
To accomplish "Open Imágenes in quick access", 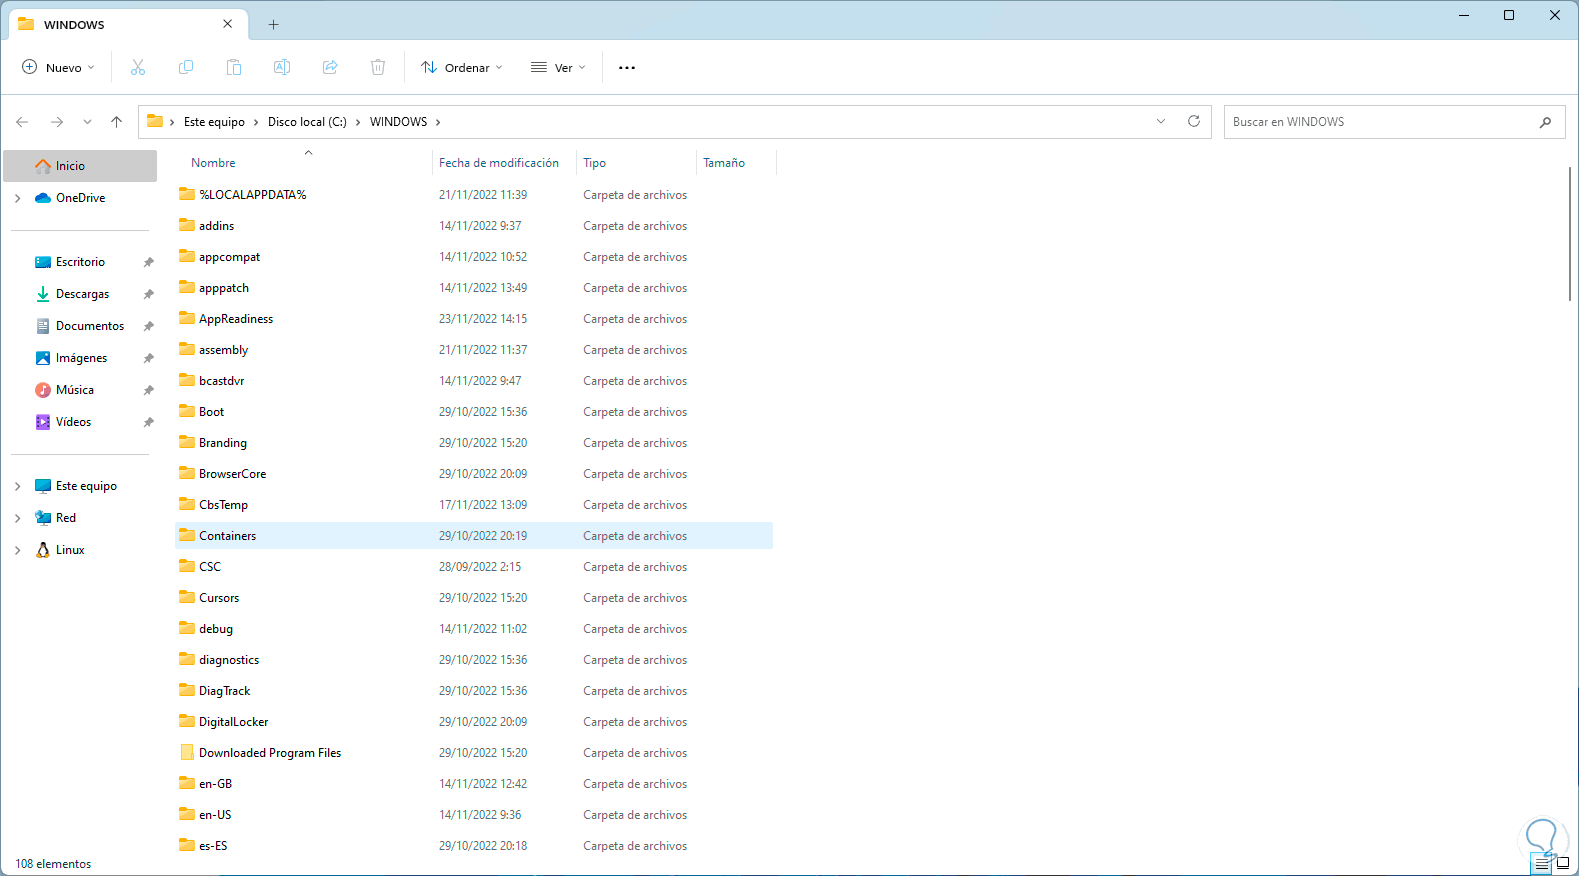I will click(x=80, y=358).
